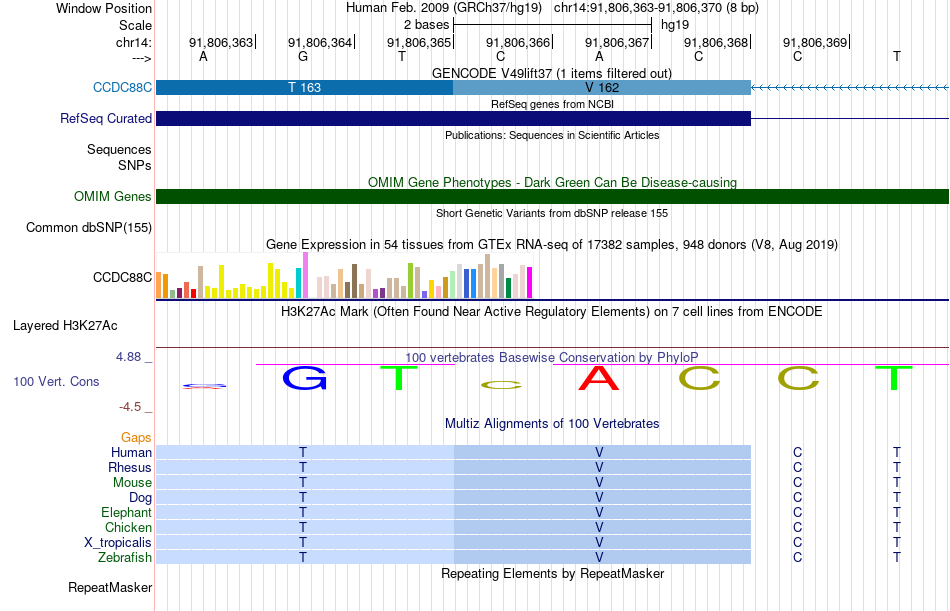Click the dark green OMIM Genes bar
The image size is (950, 611).
pyautogui.click(x=552, y=196)
